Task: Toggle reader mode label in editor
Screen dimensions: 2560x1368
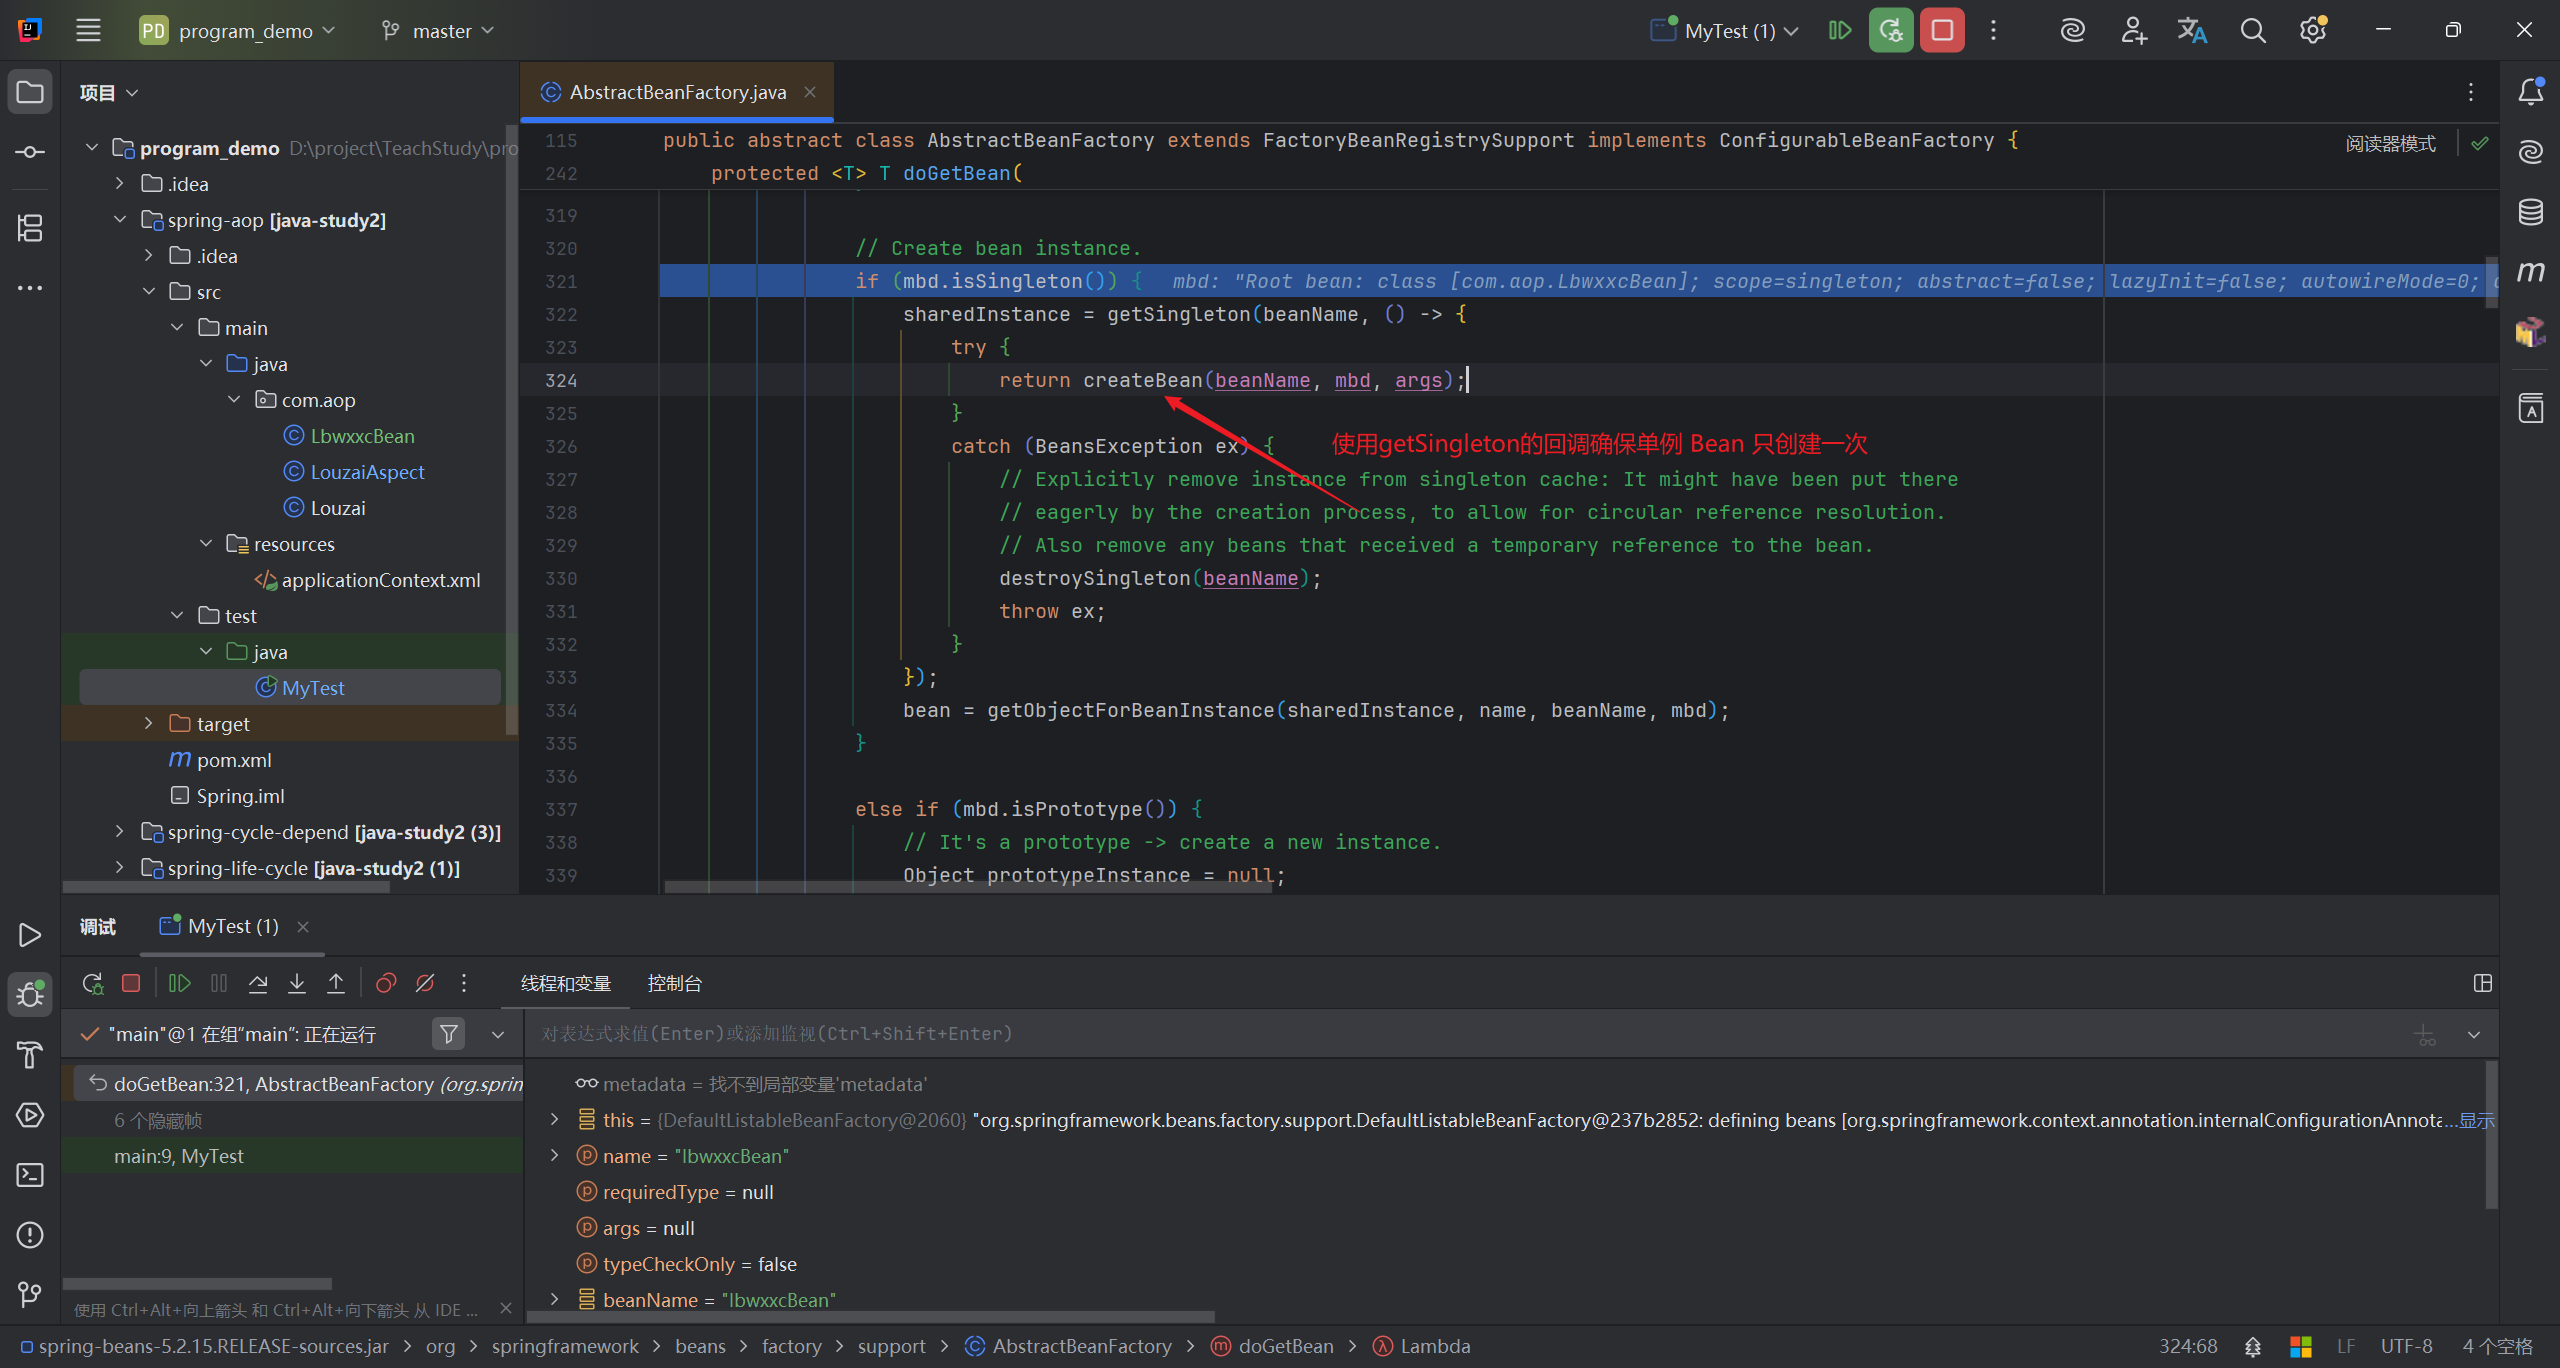Action: coord(2390,143)
